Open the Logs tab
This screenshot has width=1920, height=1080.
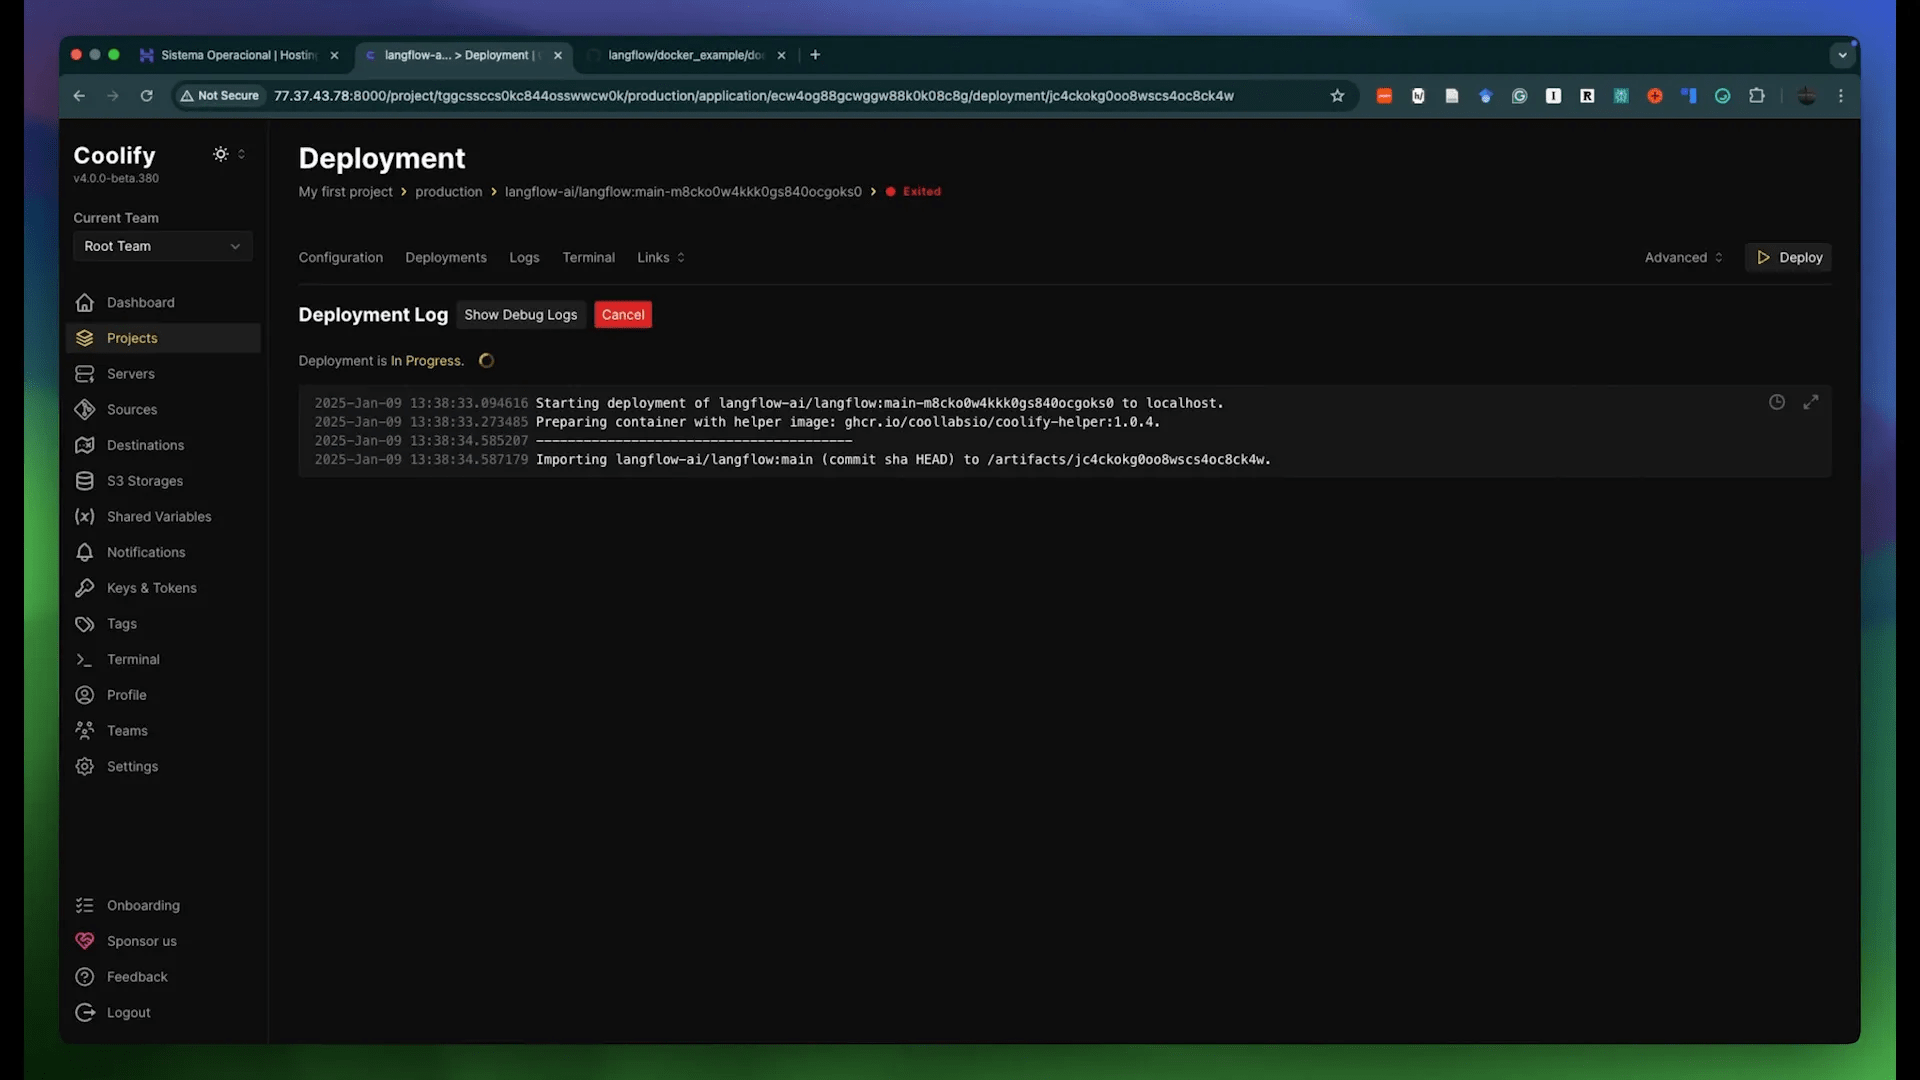[524, 258]
